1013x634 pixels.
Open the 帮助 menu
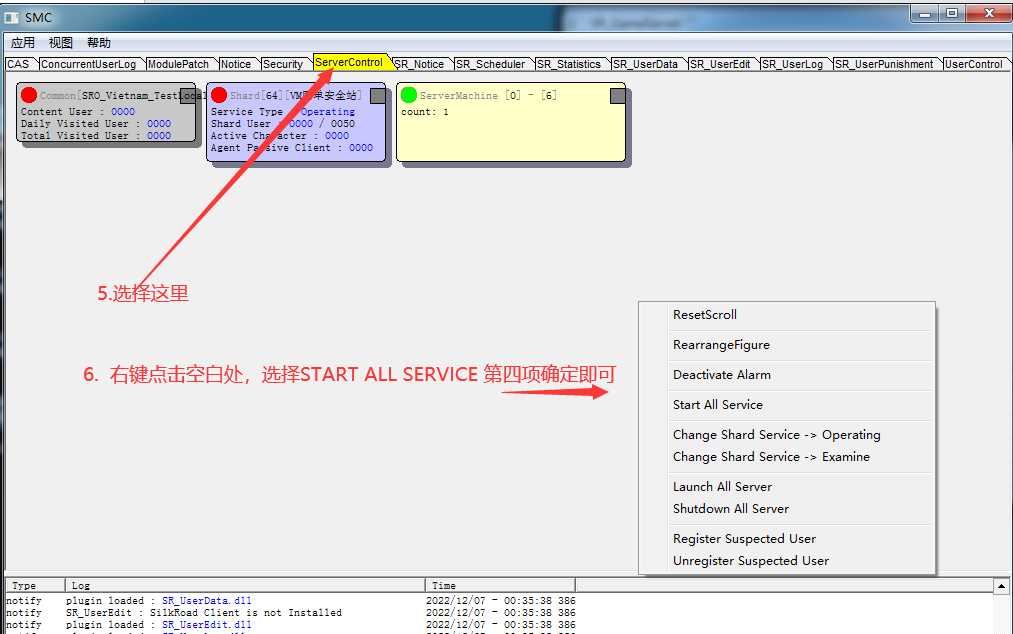(99, 43)
